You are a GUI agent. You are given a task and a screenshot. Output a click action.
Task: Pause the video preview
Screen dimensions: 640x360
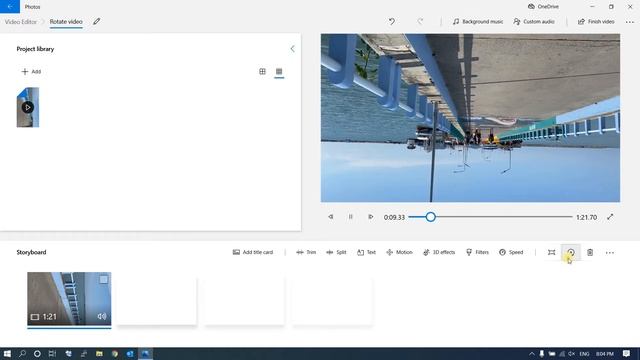pyautogui.click(x=350, y=217)
